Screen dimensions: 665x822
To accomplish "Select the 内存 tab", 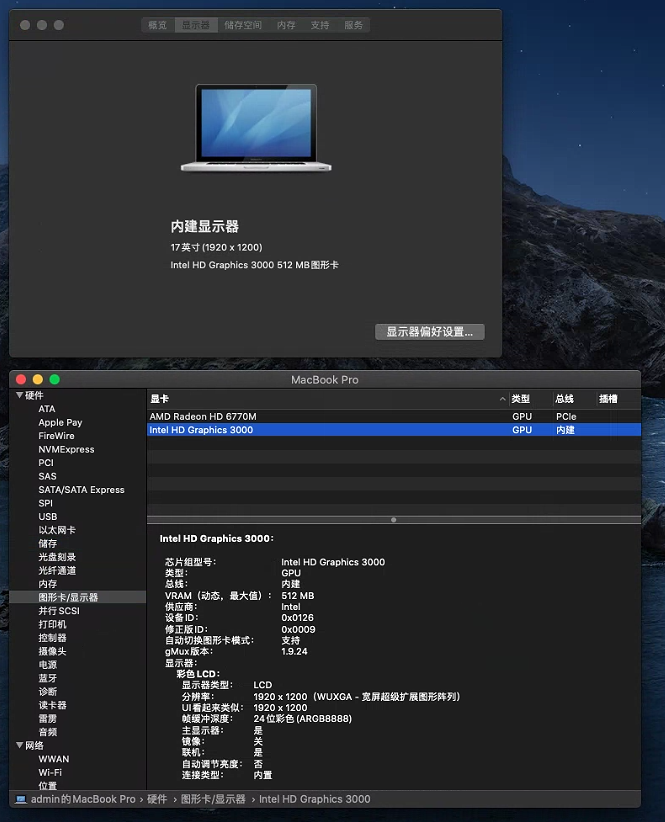I will tap(287, 25).
